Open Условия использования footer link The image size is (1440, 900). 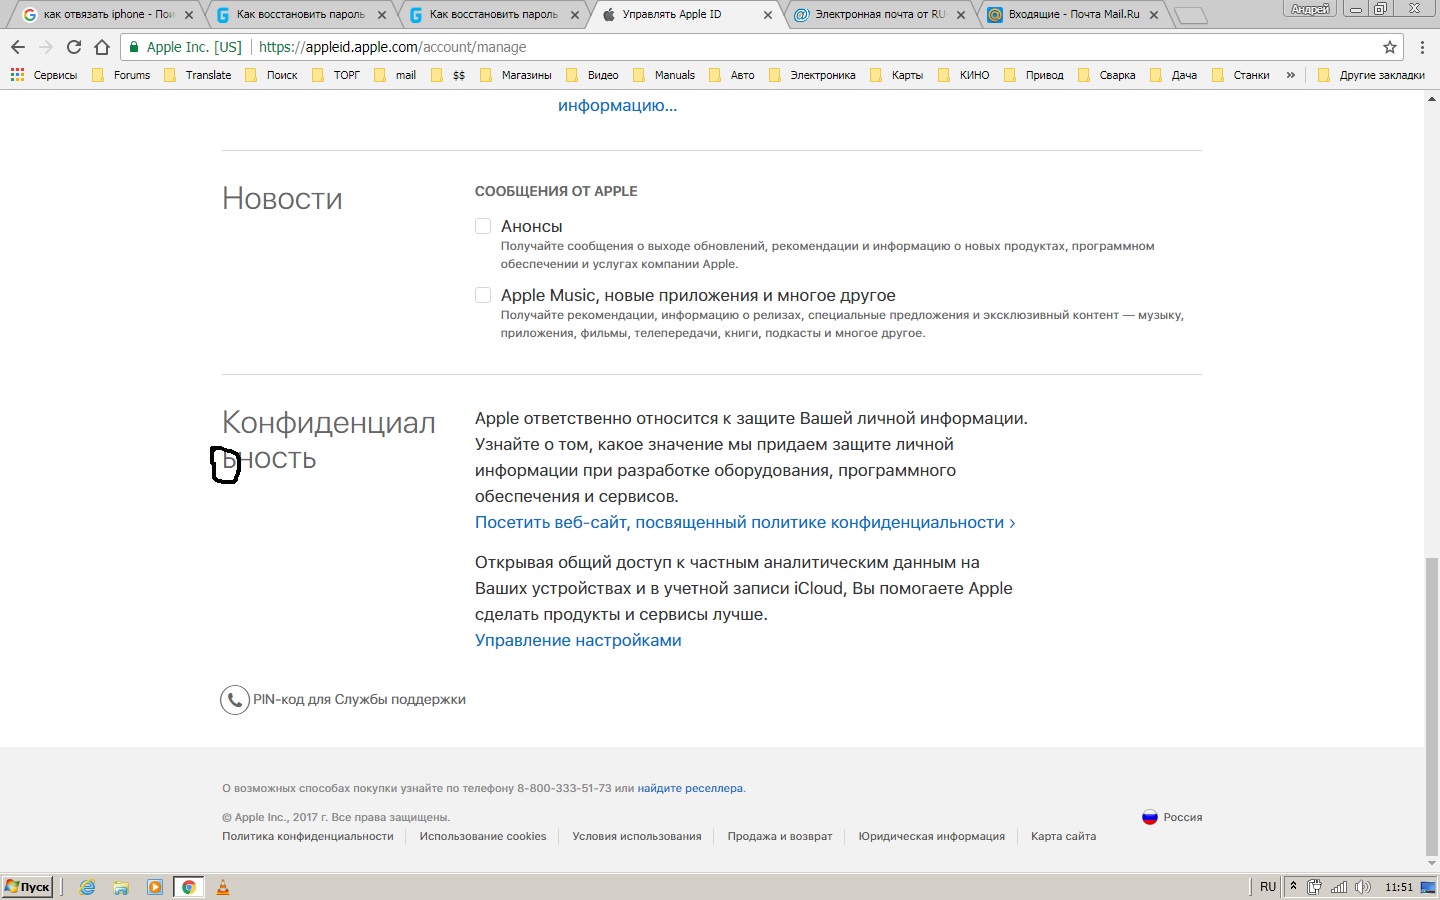[x=637, y=836]
